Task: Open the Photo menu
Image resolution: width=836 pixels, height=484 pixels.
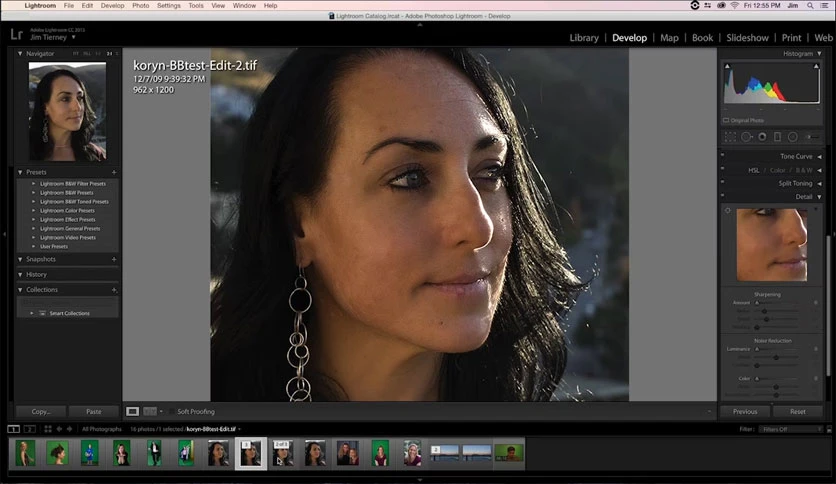Action: 141,5
